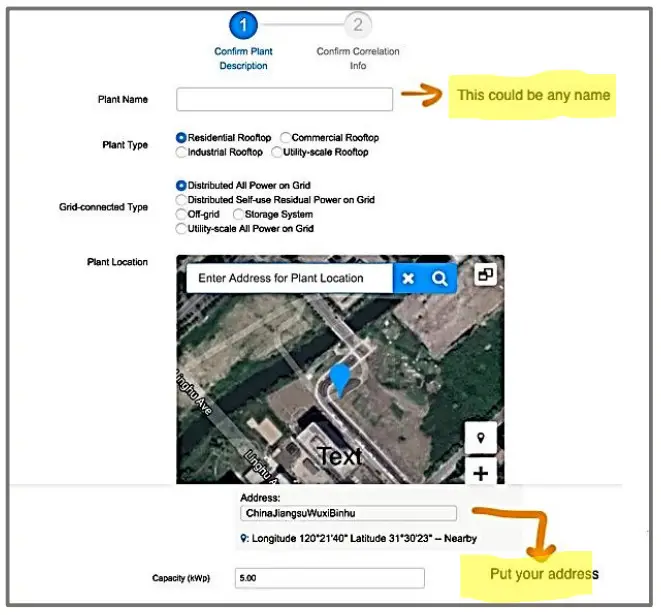Select Distributed Self-use Residual Power on Grid
The width and height of the screenshot is (661, 615).
pos(181,200)
